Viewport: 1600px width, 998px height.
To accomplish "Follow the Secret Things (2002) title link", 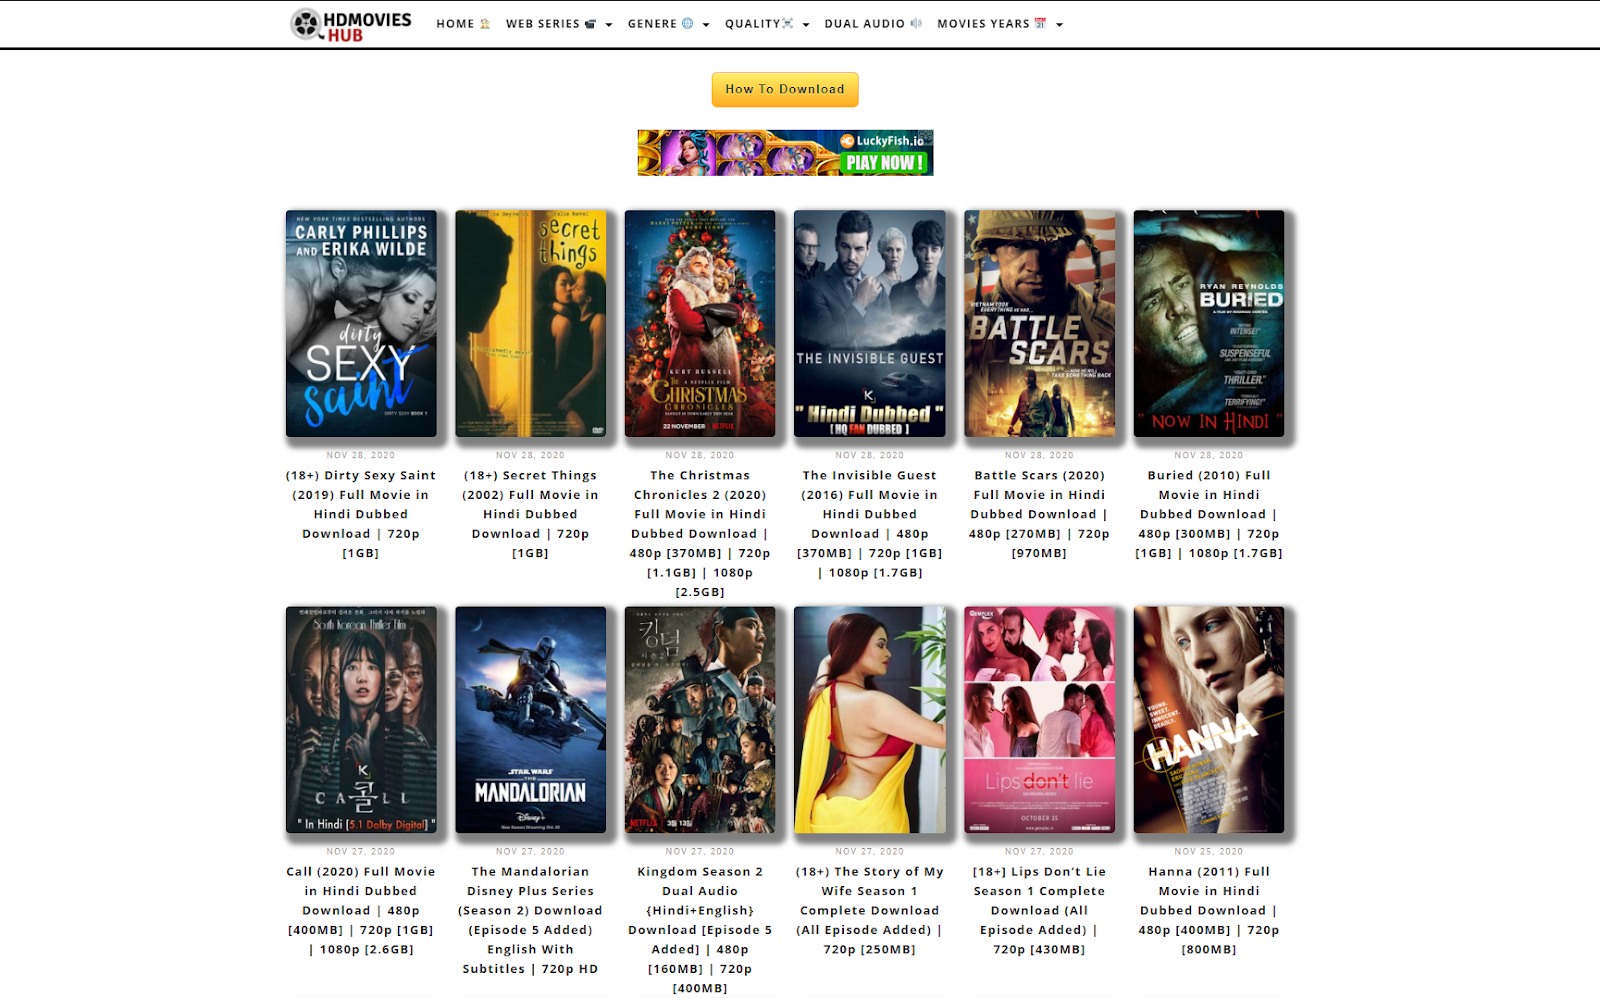I will point(531,514).
